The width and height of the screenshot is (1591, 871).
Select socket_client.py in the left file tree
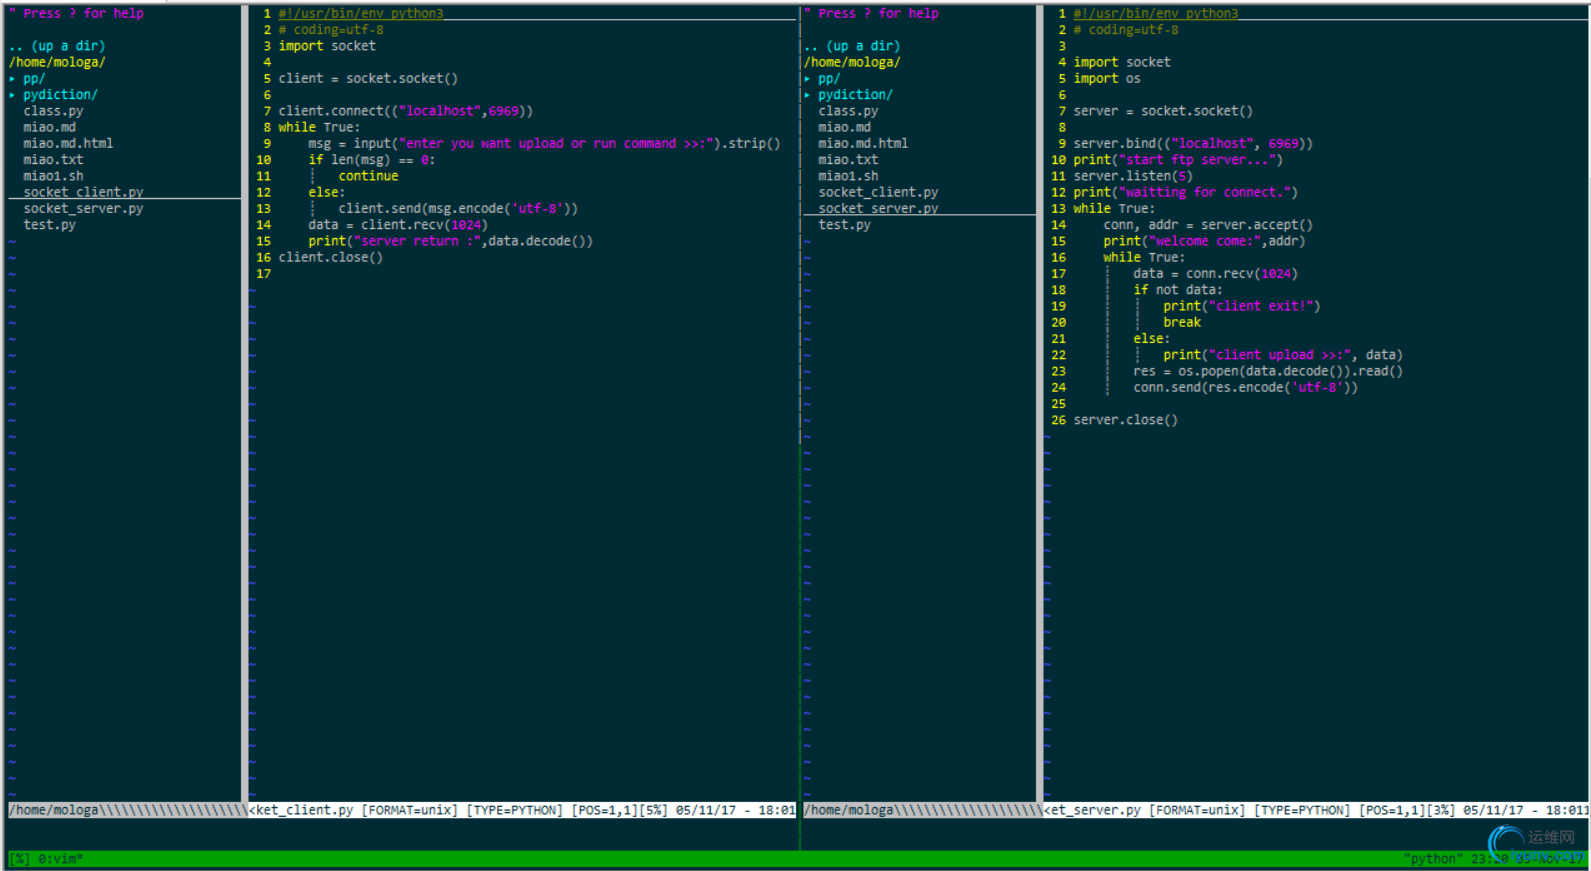(x=83, y=192)
